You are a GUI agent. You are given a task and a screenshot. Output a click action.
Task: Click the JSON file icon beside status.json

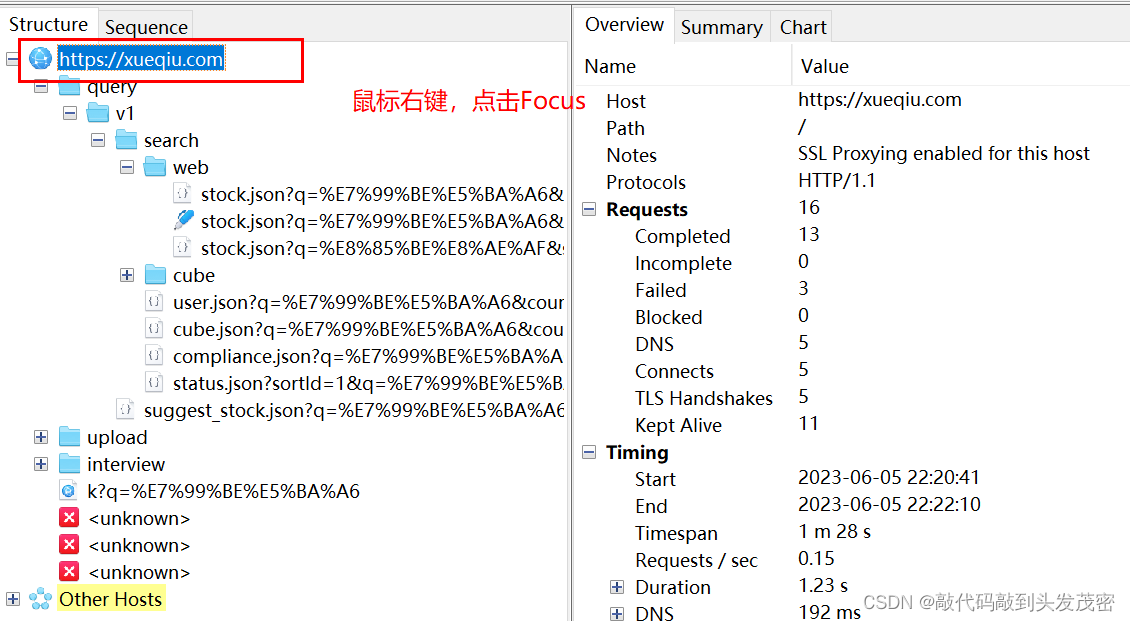click(154, 383)
